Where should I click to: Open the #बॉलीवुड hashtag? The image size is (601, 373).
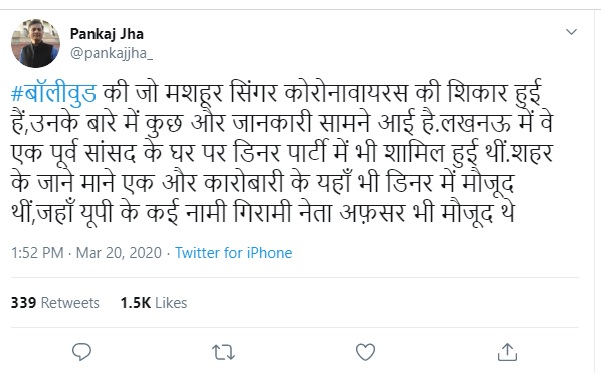pyautogui.click(x=54, y=93)
